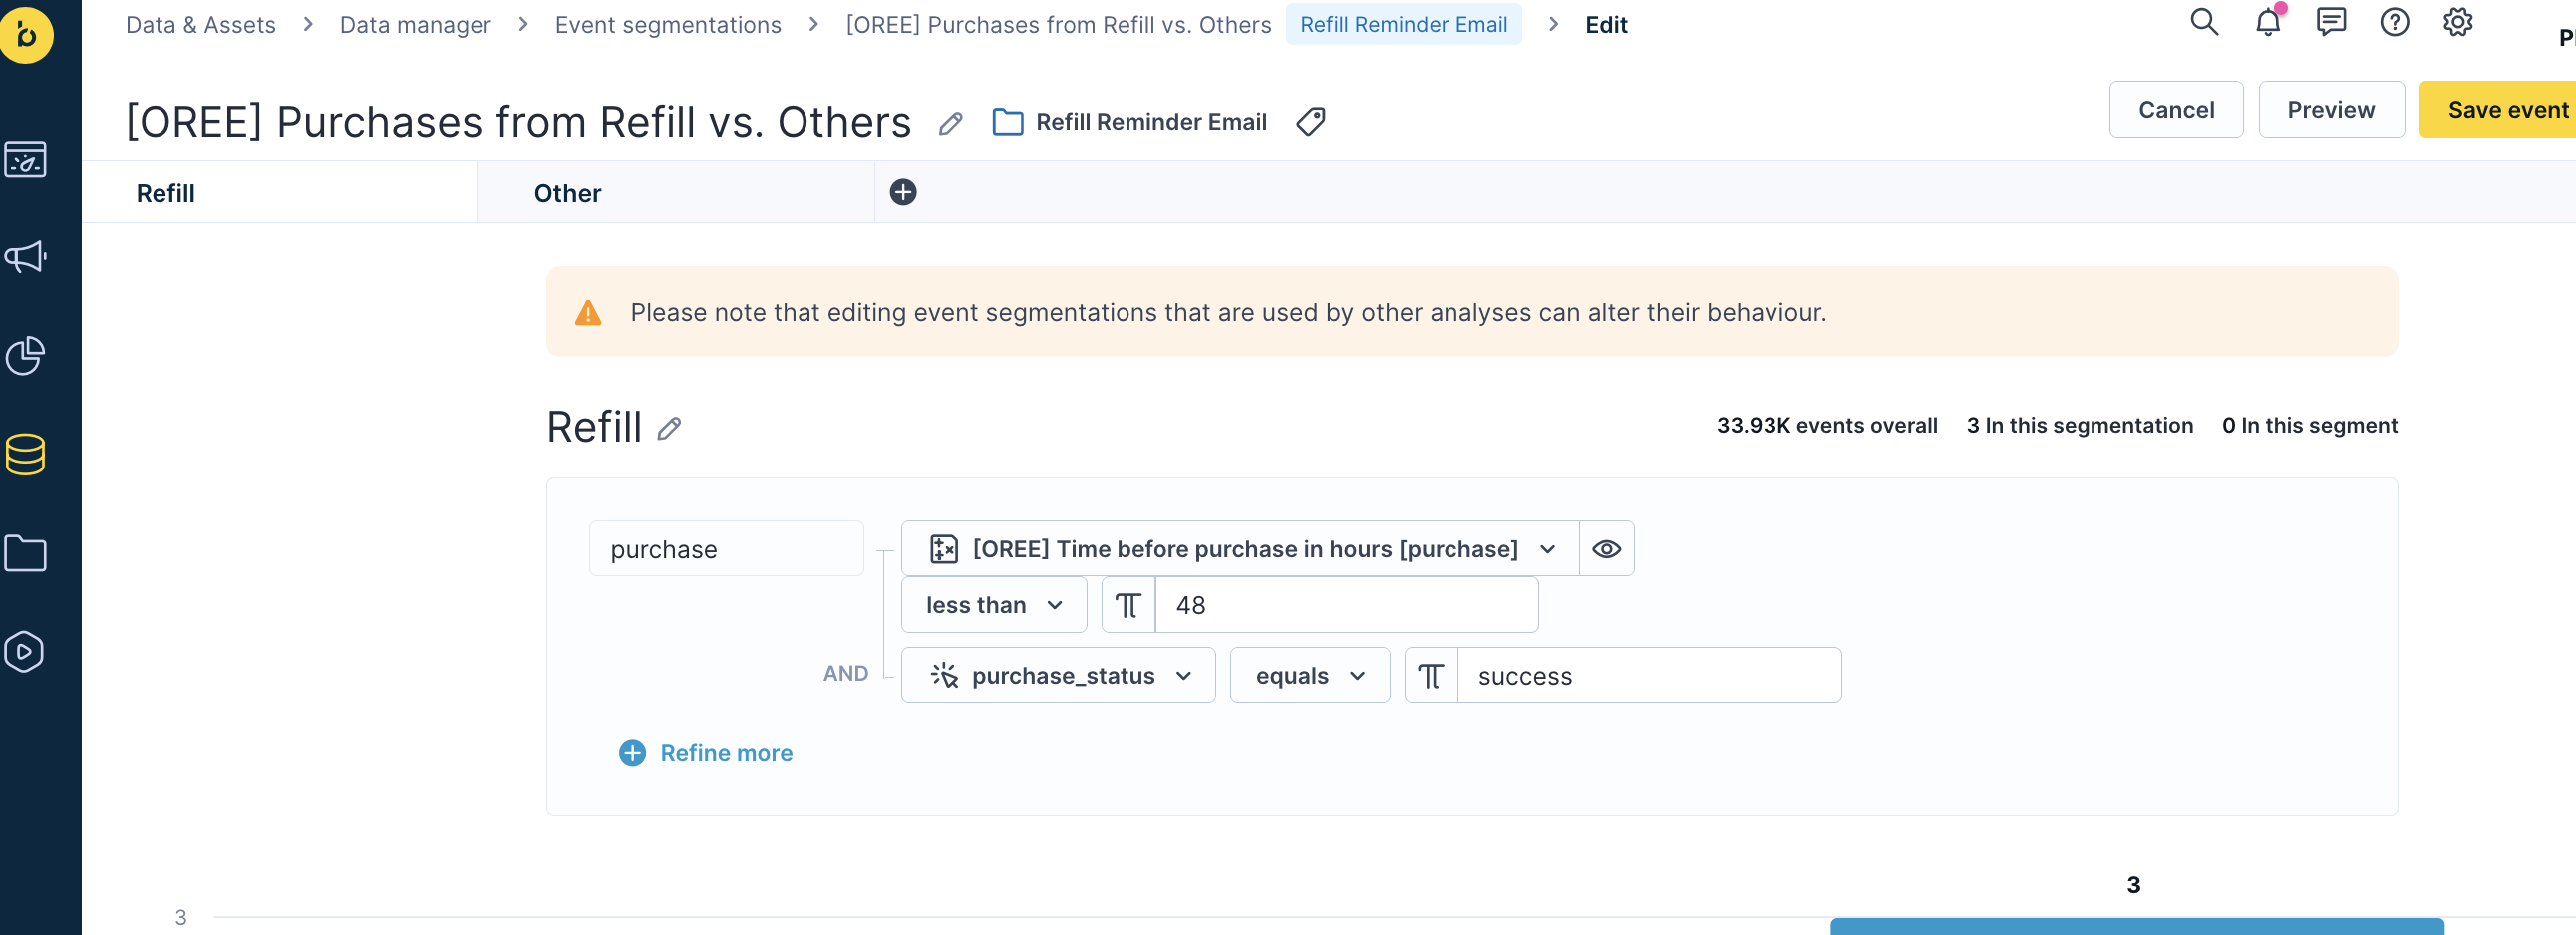2576x935 pixels.
Task: Open the play circle sidebar icon
Action: click(x=25, y=651)
